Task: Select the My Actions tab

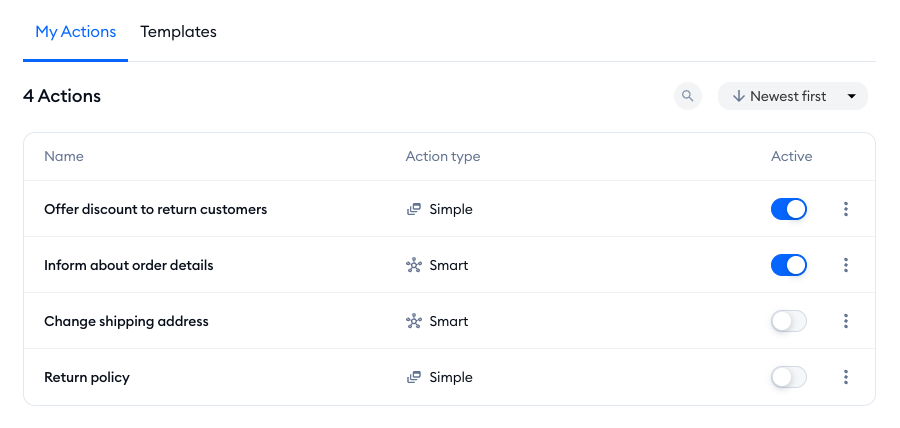Action: pyautogui.click(x=76, y=32)
